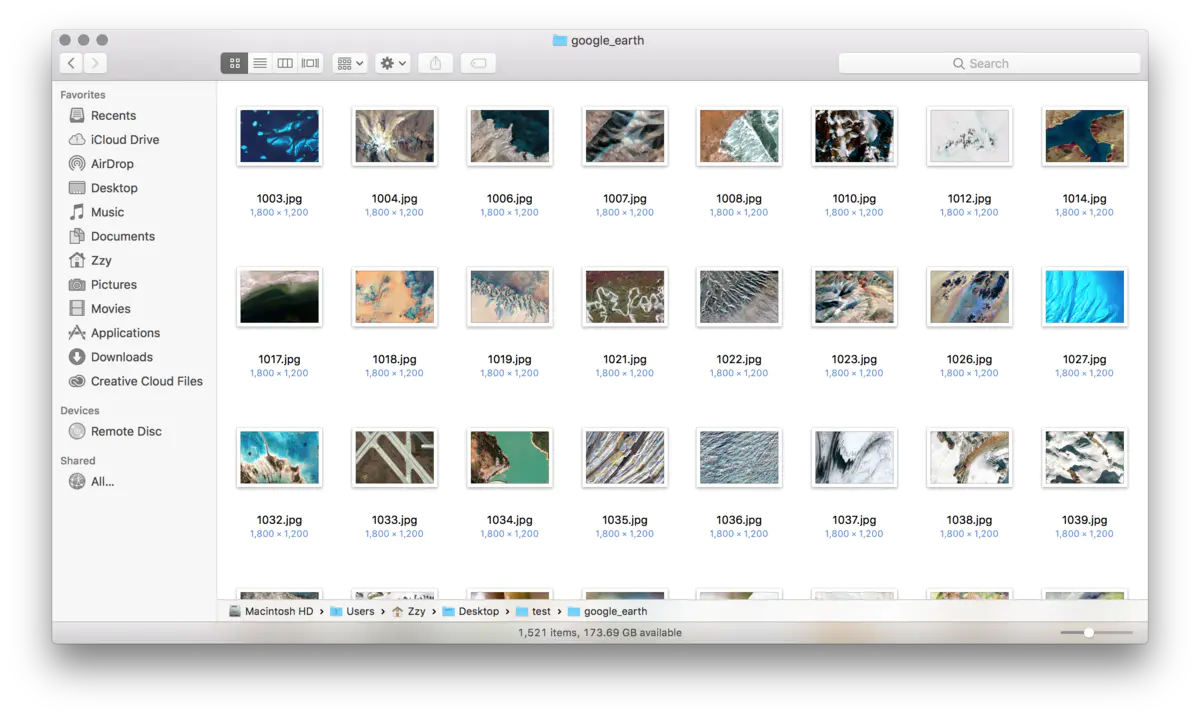Switch to column view

tap(285, 63)
